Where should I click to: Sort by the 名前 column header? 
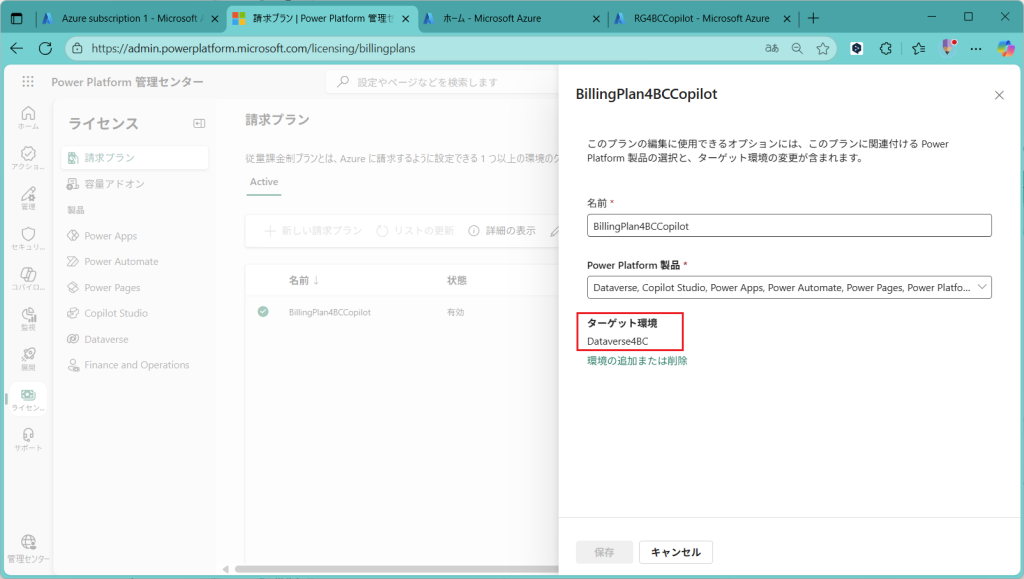[x=304, y=280]
